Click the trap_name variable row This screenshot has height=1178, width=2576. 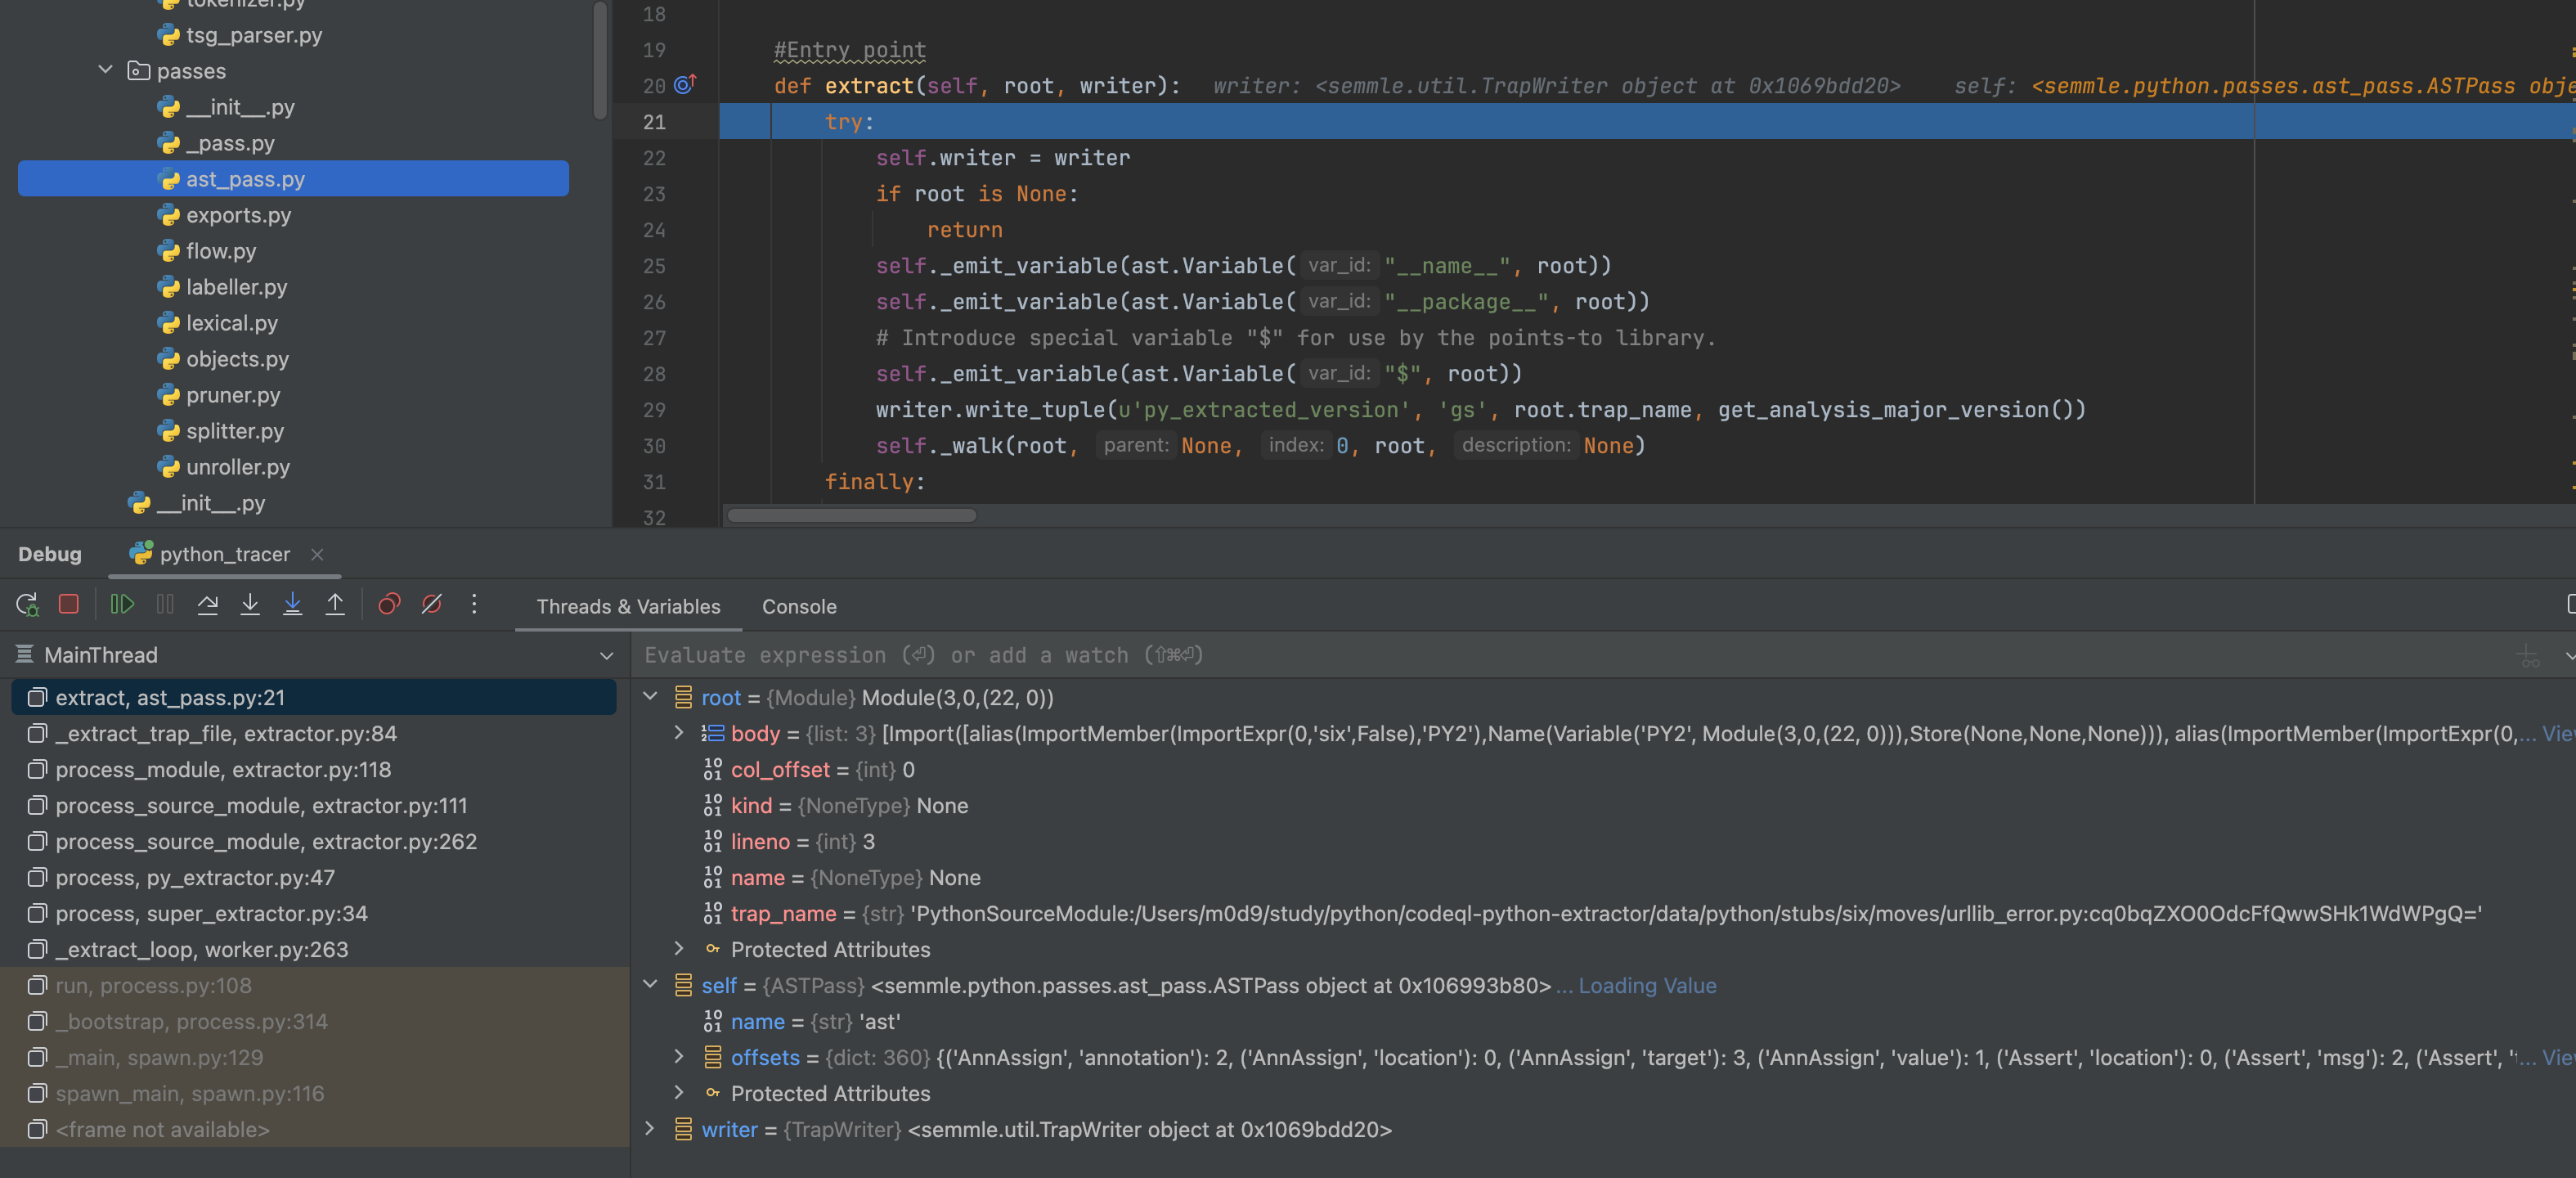point(1592,914)
